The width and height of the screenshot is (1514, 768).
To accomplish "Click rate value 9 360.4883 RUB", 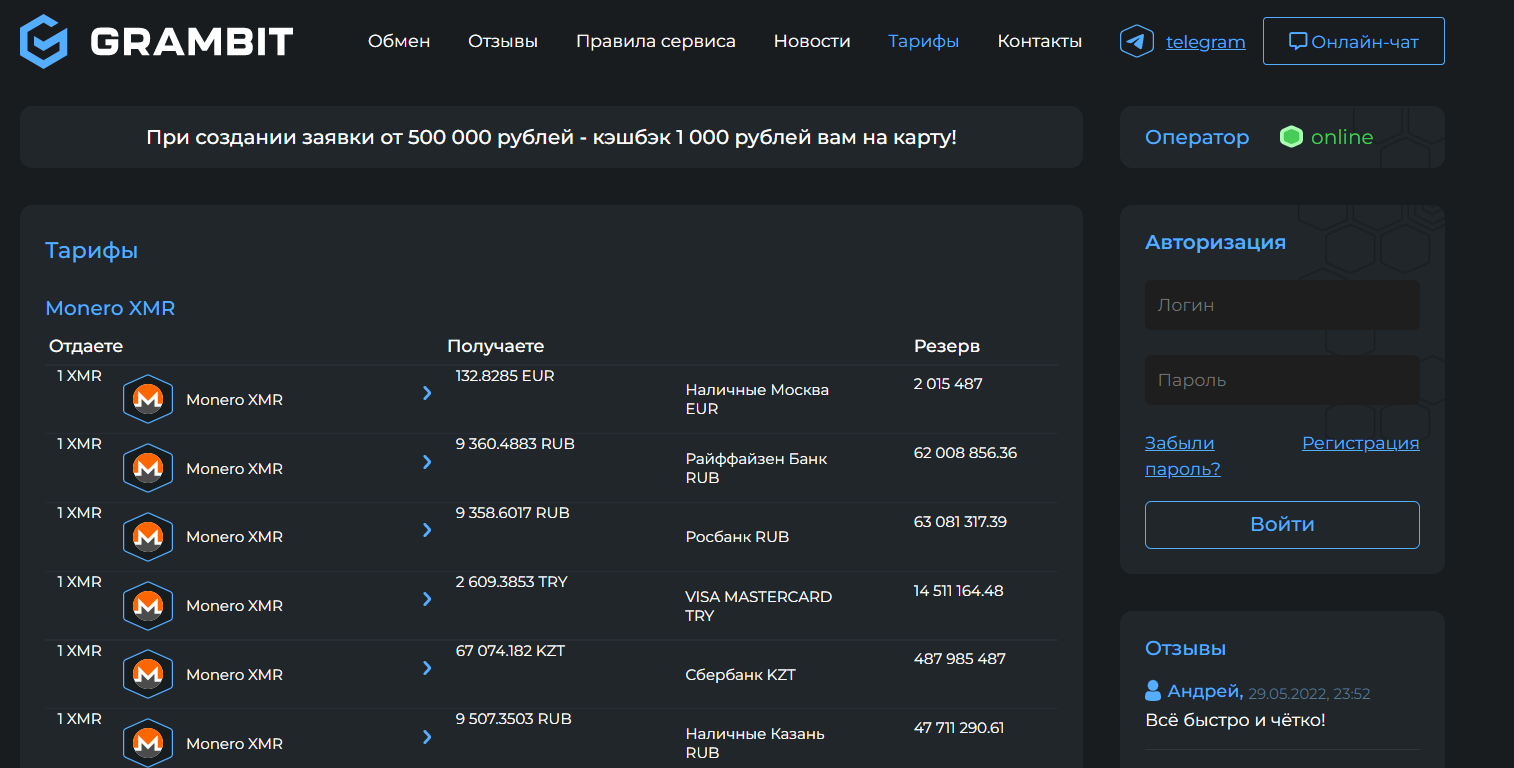I will point(515,444).
